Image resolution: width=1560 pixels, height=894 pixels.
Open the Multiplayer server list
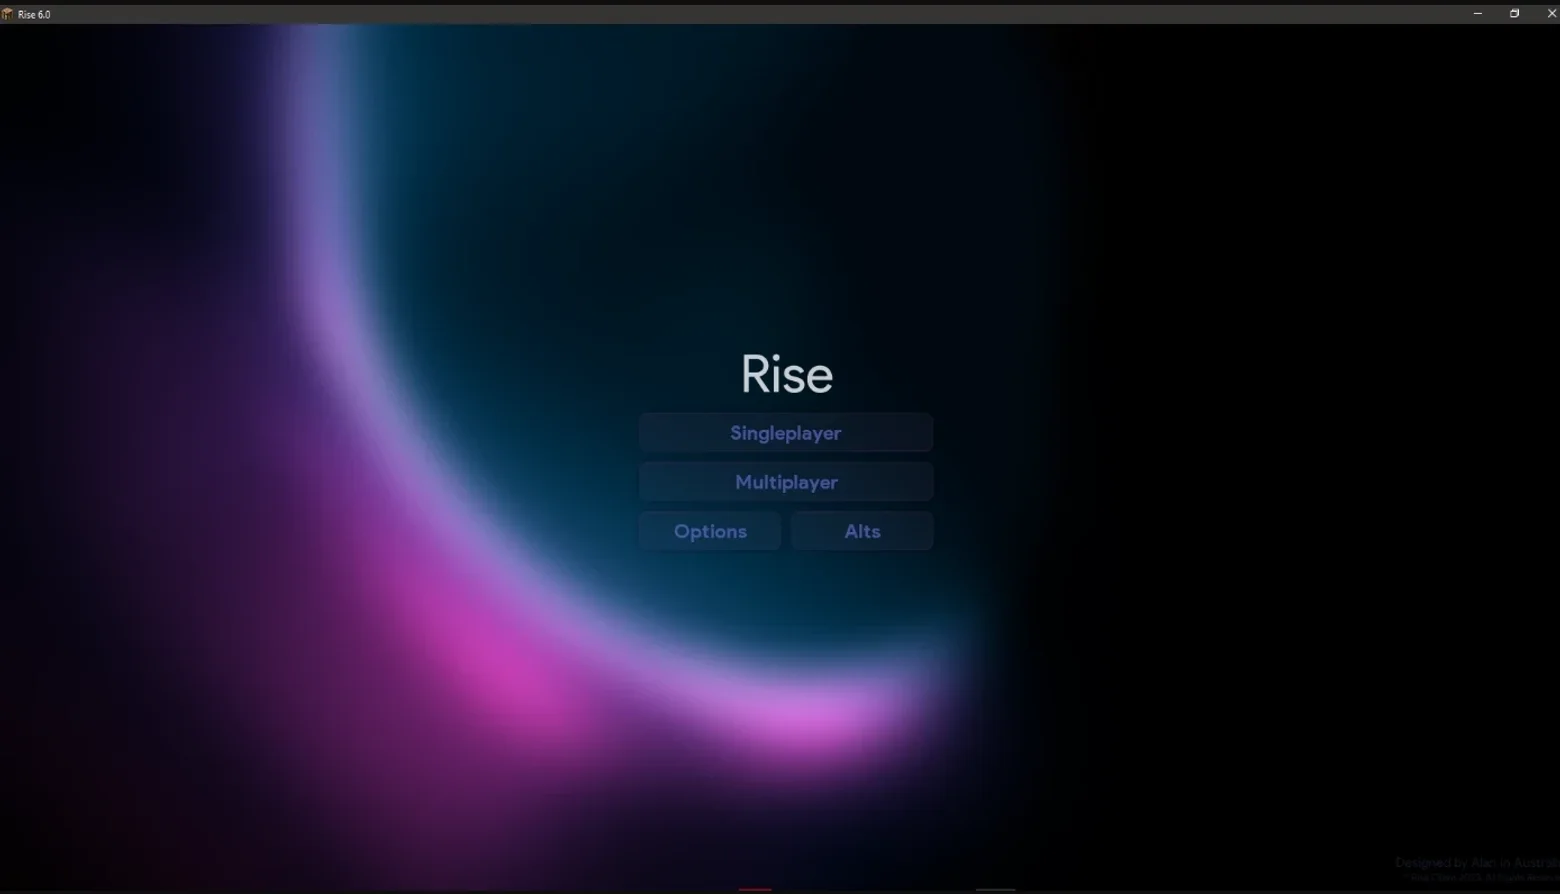pos(786,482)
